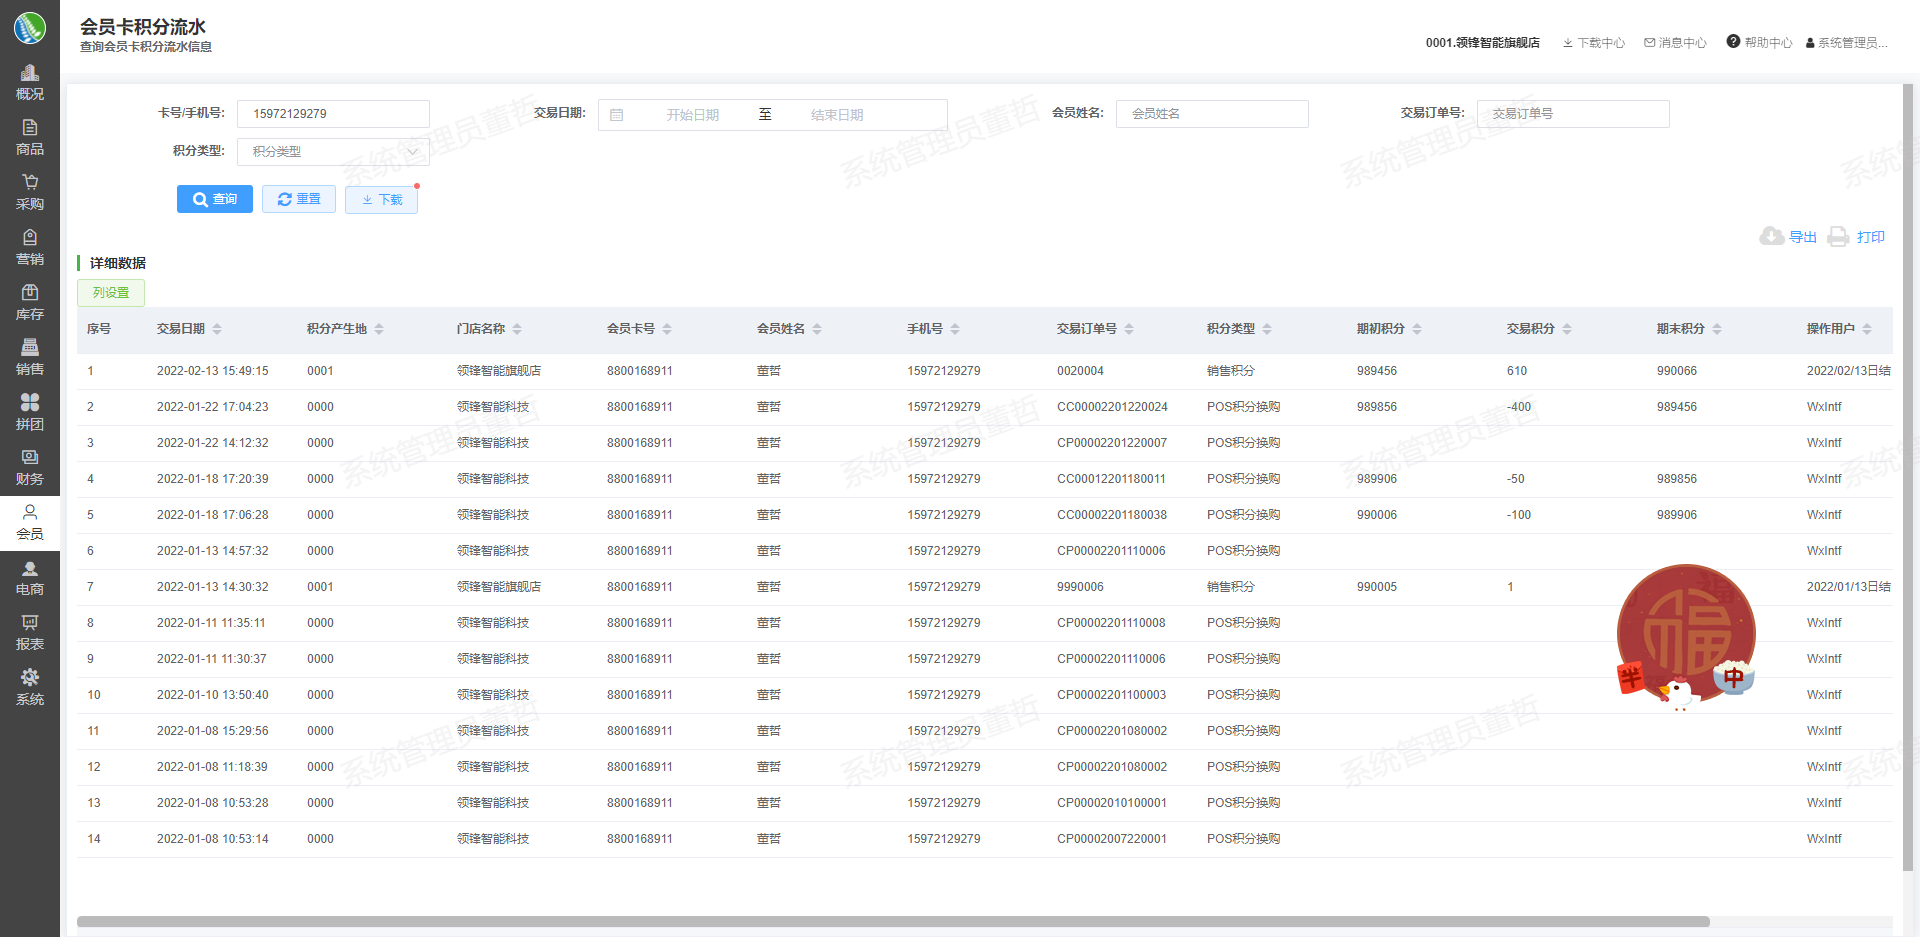Open the 报表 reports sidebar icon
The width and height of the screenshot is (1920, 937).
(x=30, y=624)
